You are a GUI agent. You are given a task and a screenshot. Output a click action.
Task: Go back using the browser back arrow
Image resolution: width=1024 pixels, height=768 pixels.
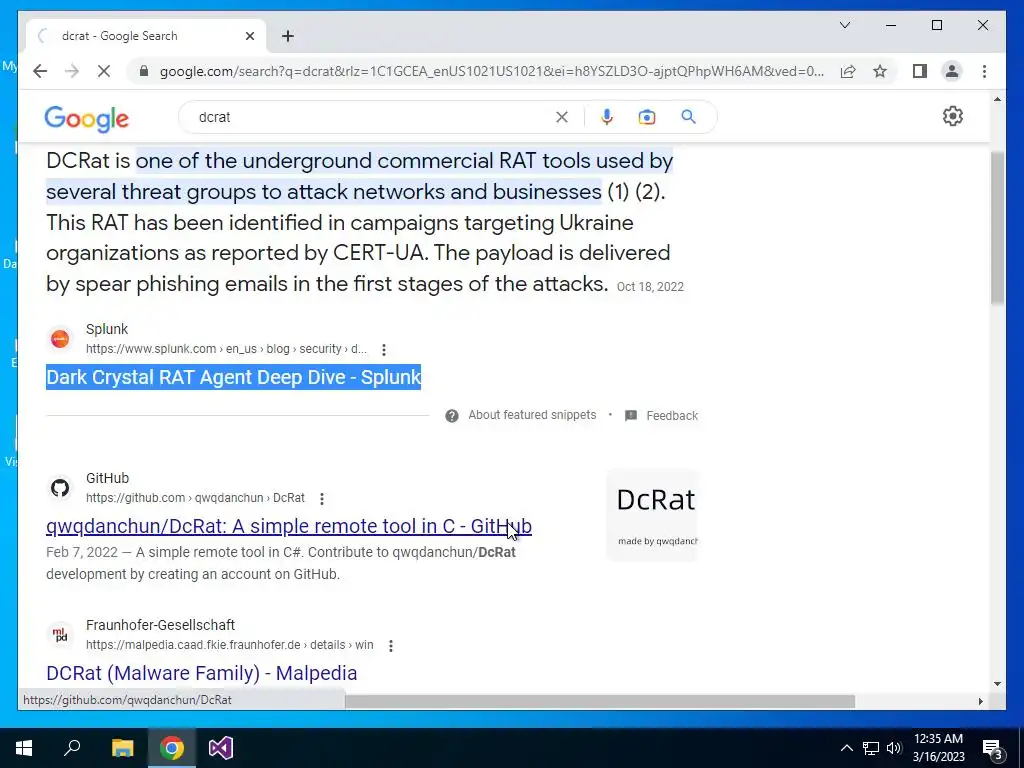coord(40,71)
